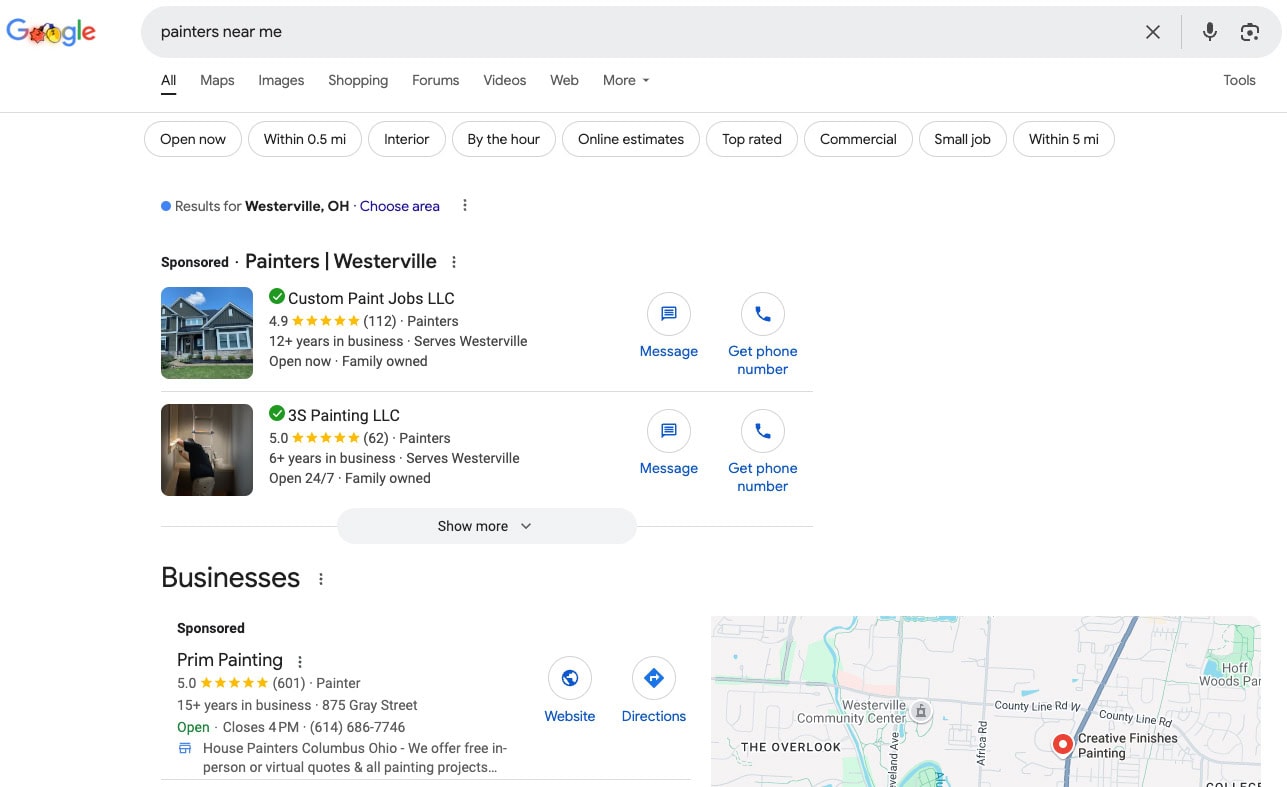The height and width of the screenshot is (787, 1287).
Task: Toggle the Top rated filter
Action: 751,139
